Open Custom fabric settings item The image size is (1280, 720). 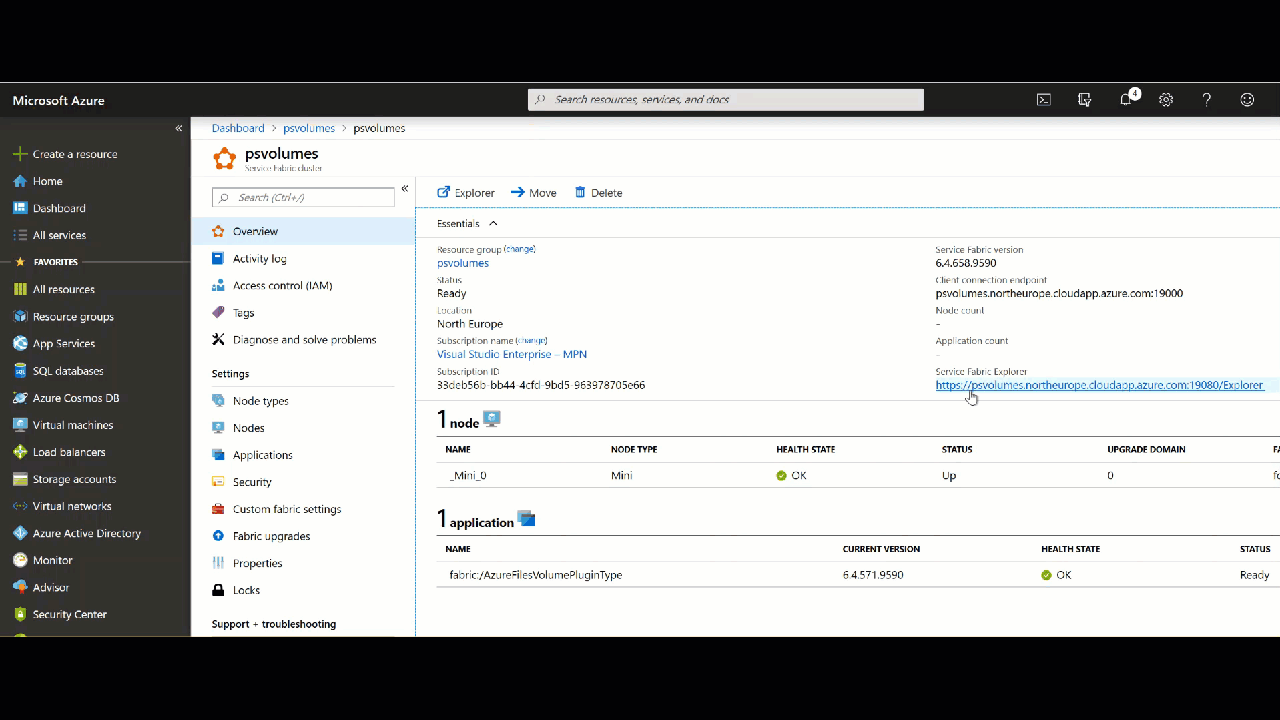click(x=303, y=509)
